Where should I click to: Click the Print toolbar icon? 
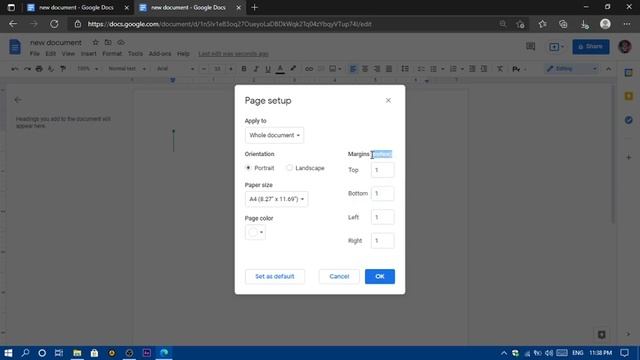tap(39, 69)
